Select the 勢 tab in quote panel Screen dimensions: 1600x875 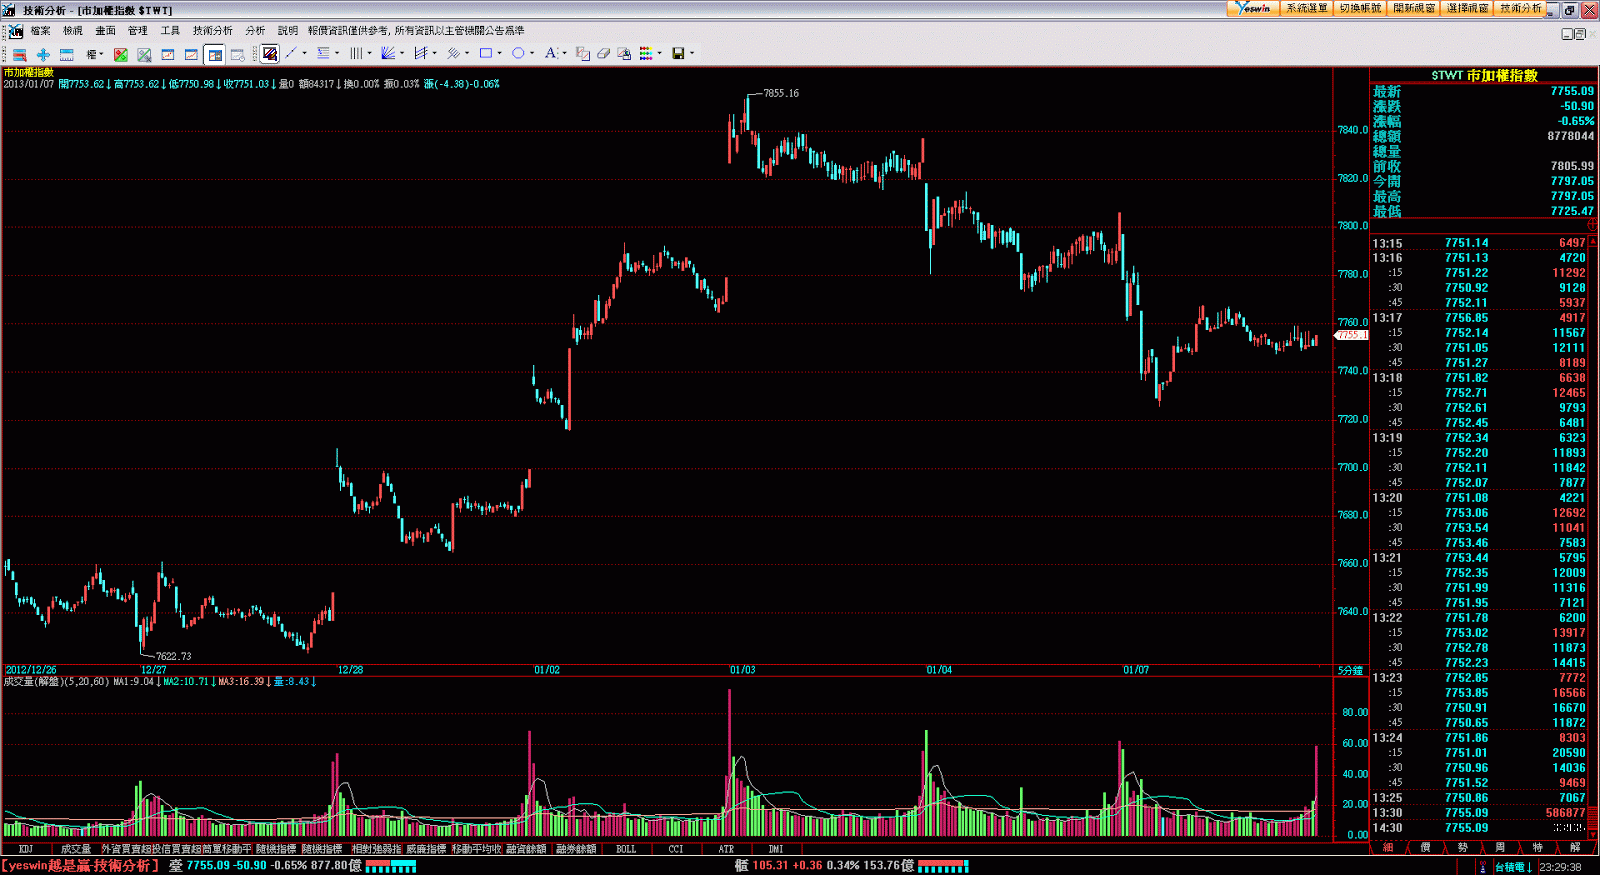(1463, 848)
